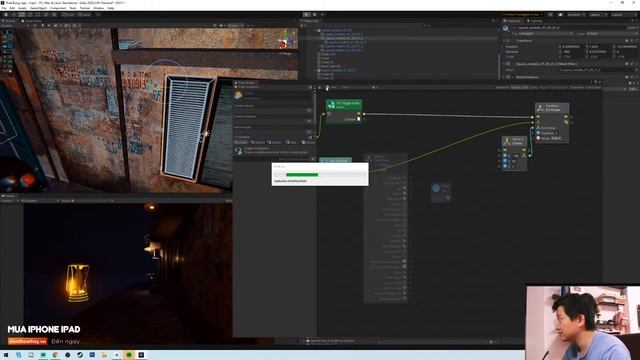Select the combined Transform tool
This screenshot has width=640, height=360.
pos(47,15)
